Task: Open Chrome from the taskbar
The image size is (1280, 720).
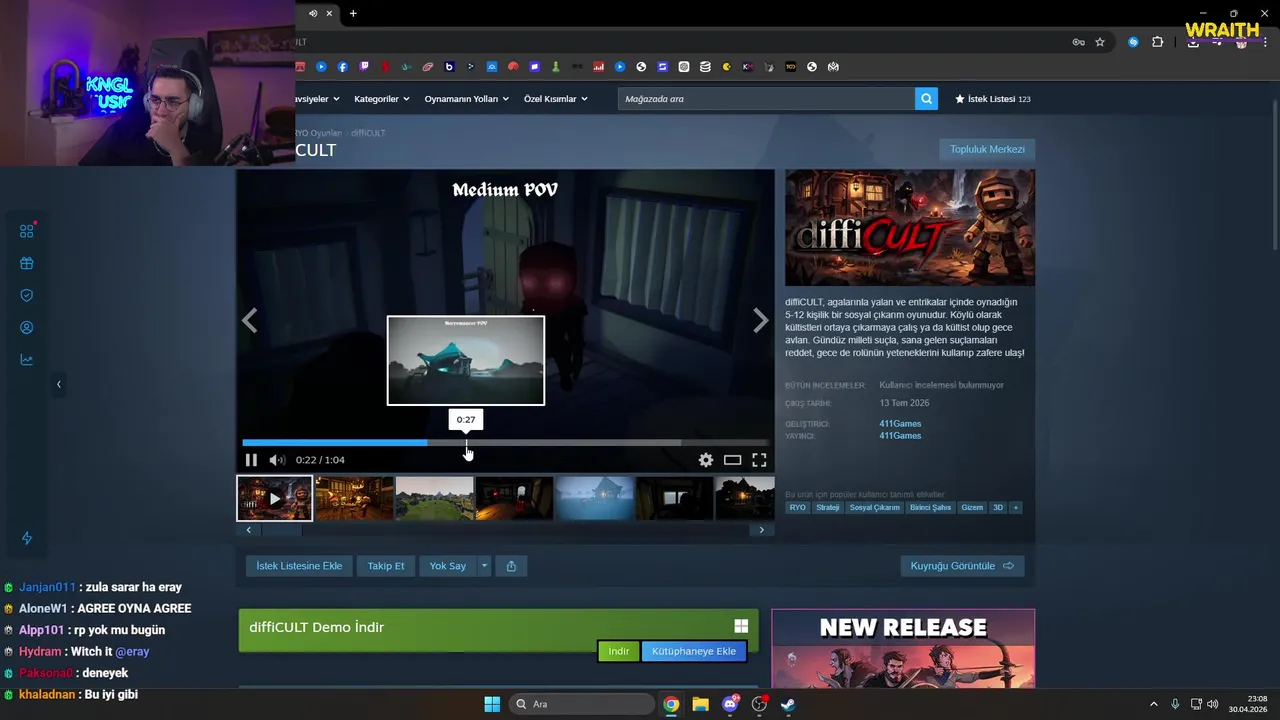Action: click(x=671, y=704)
